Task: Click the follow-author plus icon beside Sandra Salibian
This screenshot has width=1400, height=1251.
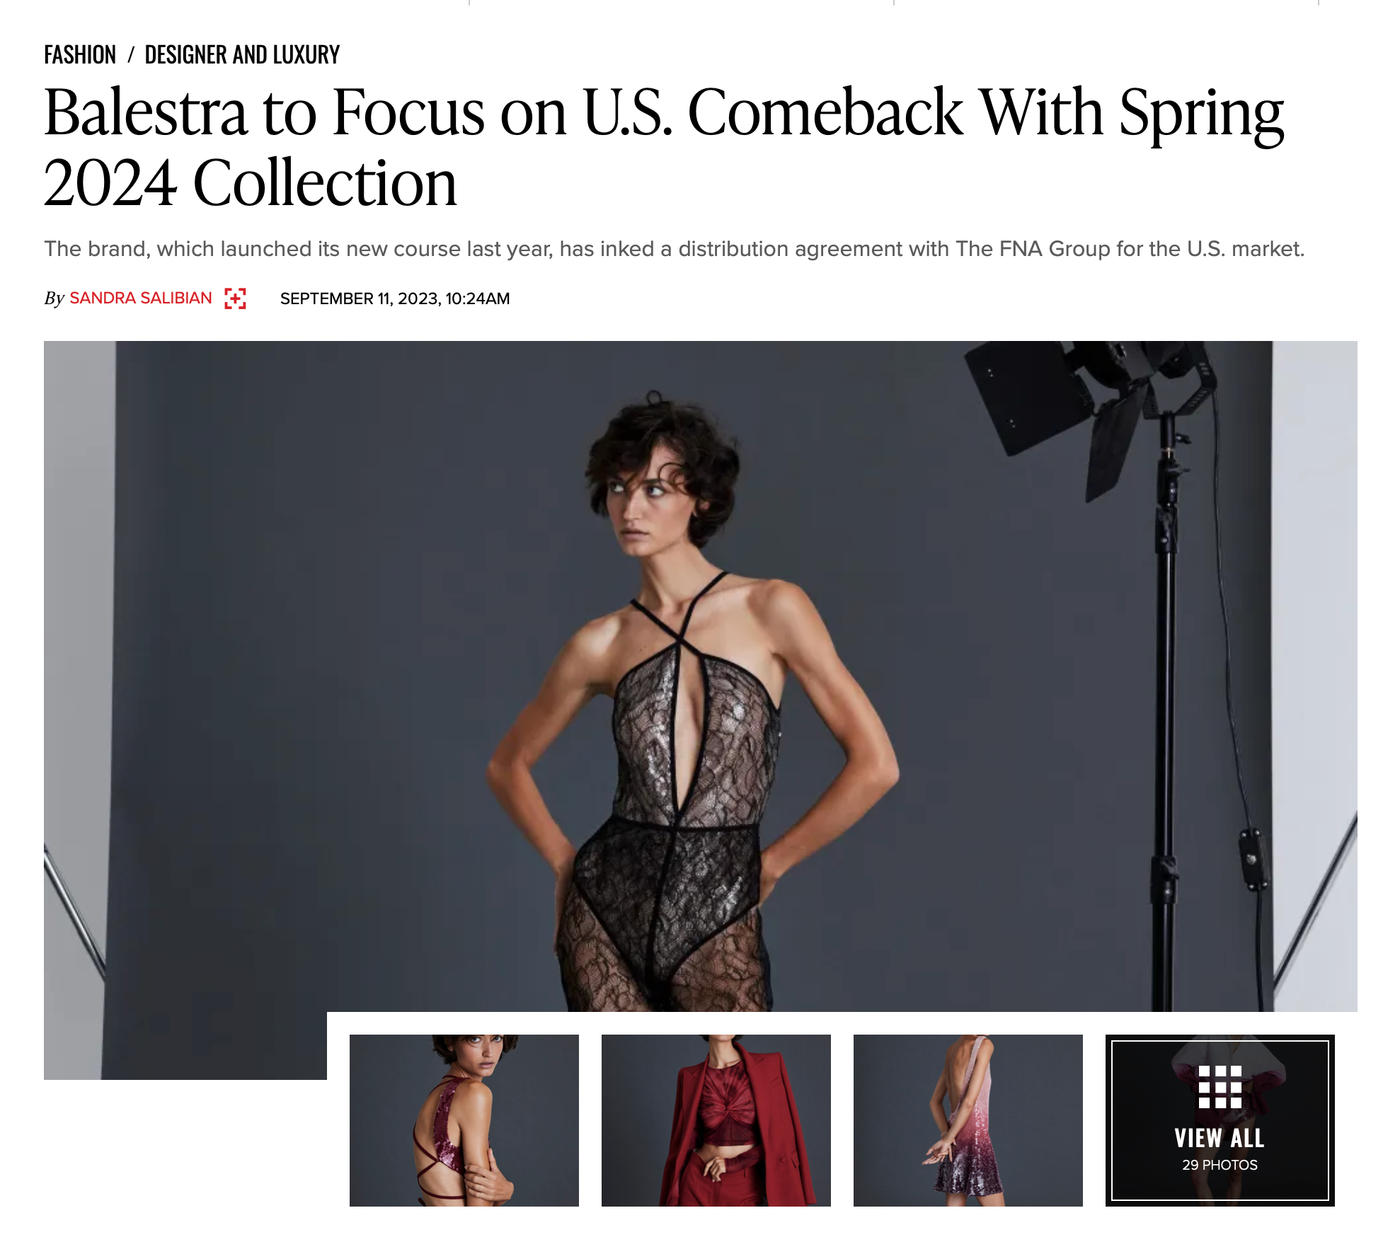Action: coord(235,298)
